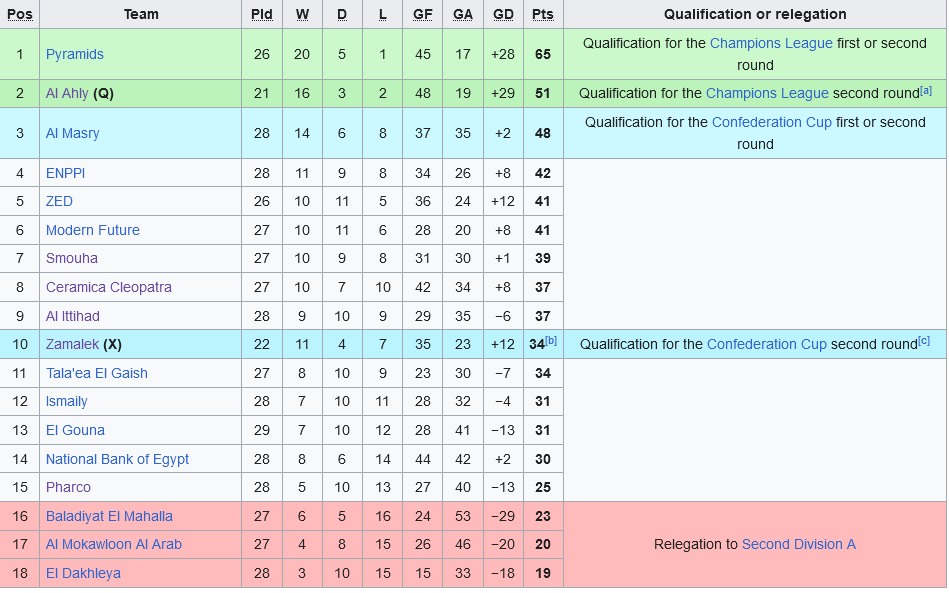Open Champions League link in Pyramids row
This screenshot has width=949, height=593.
[771, 43]
